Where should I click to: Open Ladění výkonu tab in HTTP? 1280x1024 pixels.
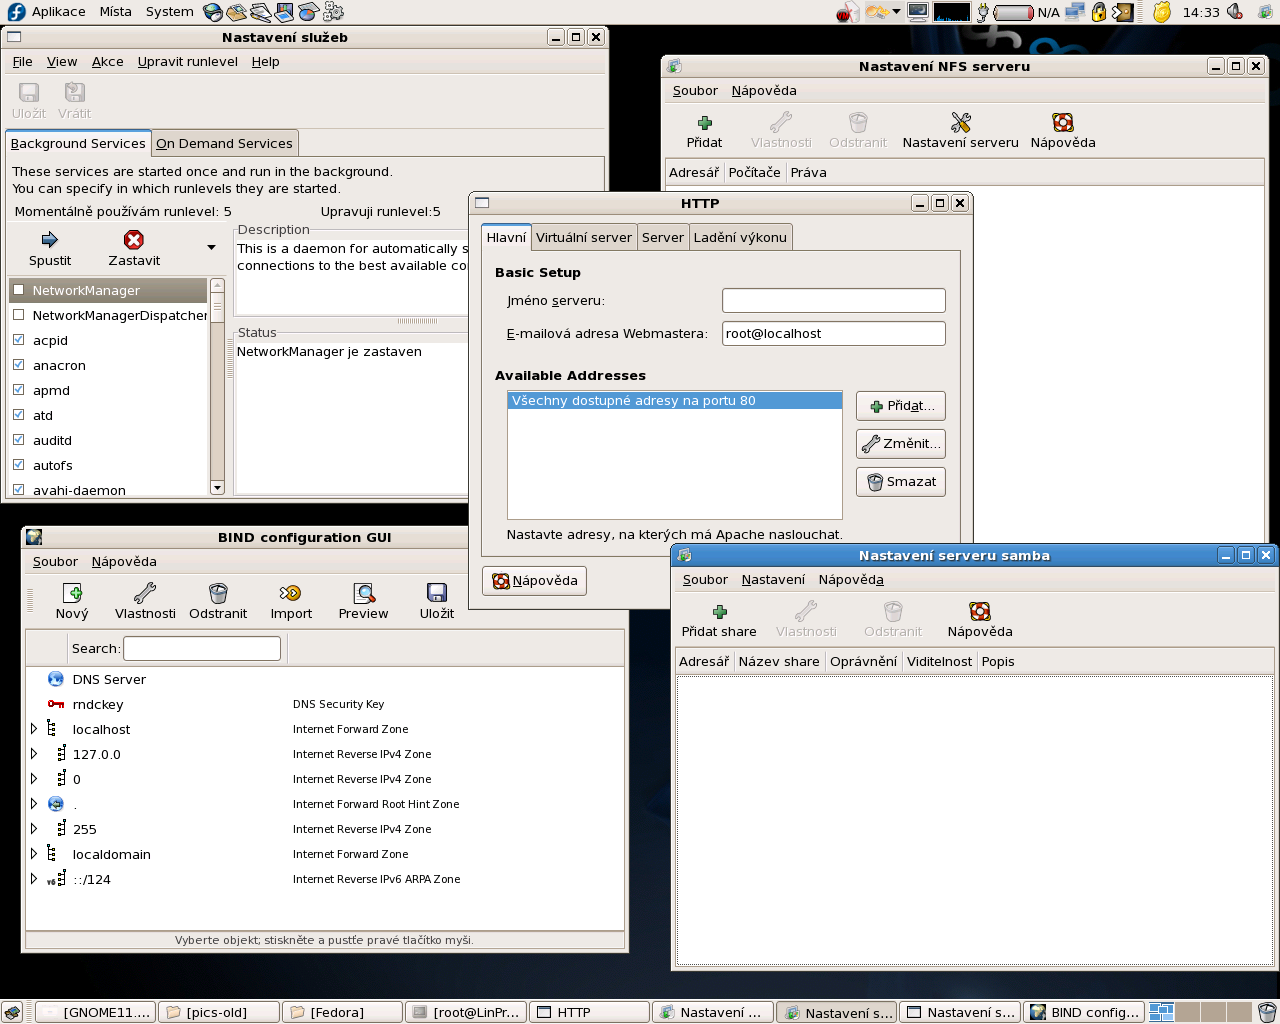click(x=740, y=237)
